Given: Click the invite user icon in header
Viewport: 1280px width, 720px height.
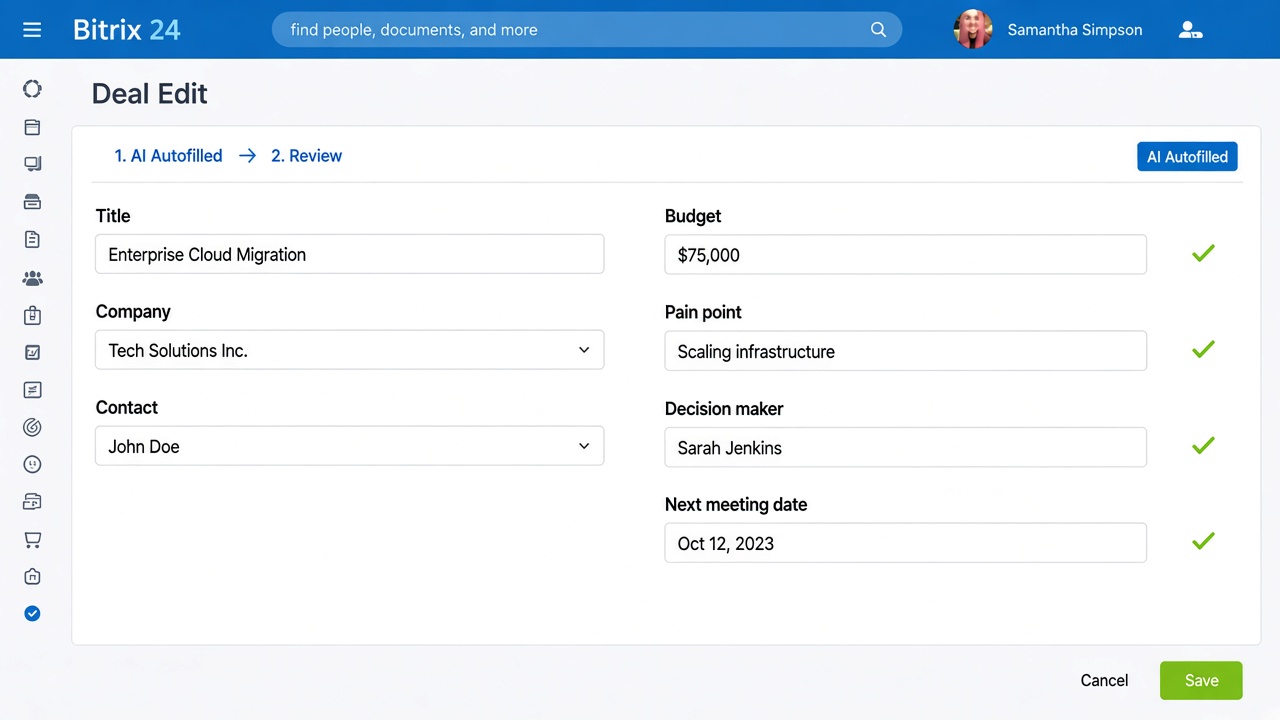Looking at the screenshot, I should tap(1190, 30).
